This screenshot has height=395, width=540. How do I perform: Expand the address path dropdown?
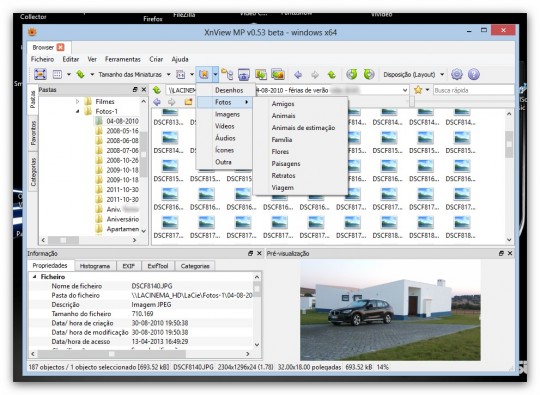[405, 90]
